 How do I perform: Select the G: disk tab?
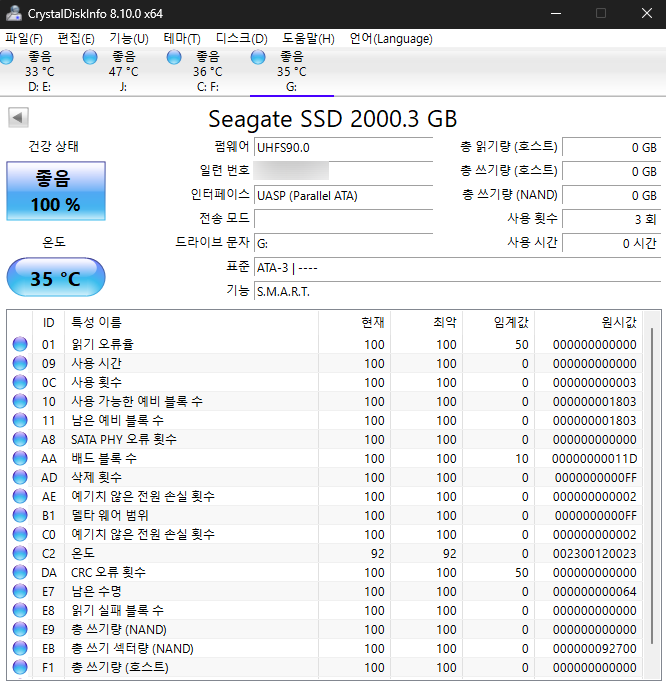click(x=292, y=71)
